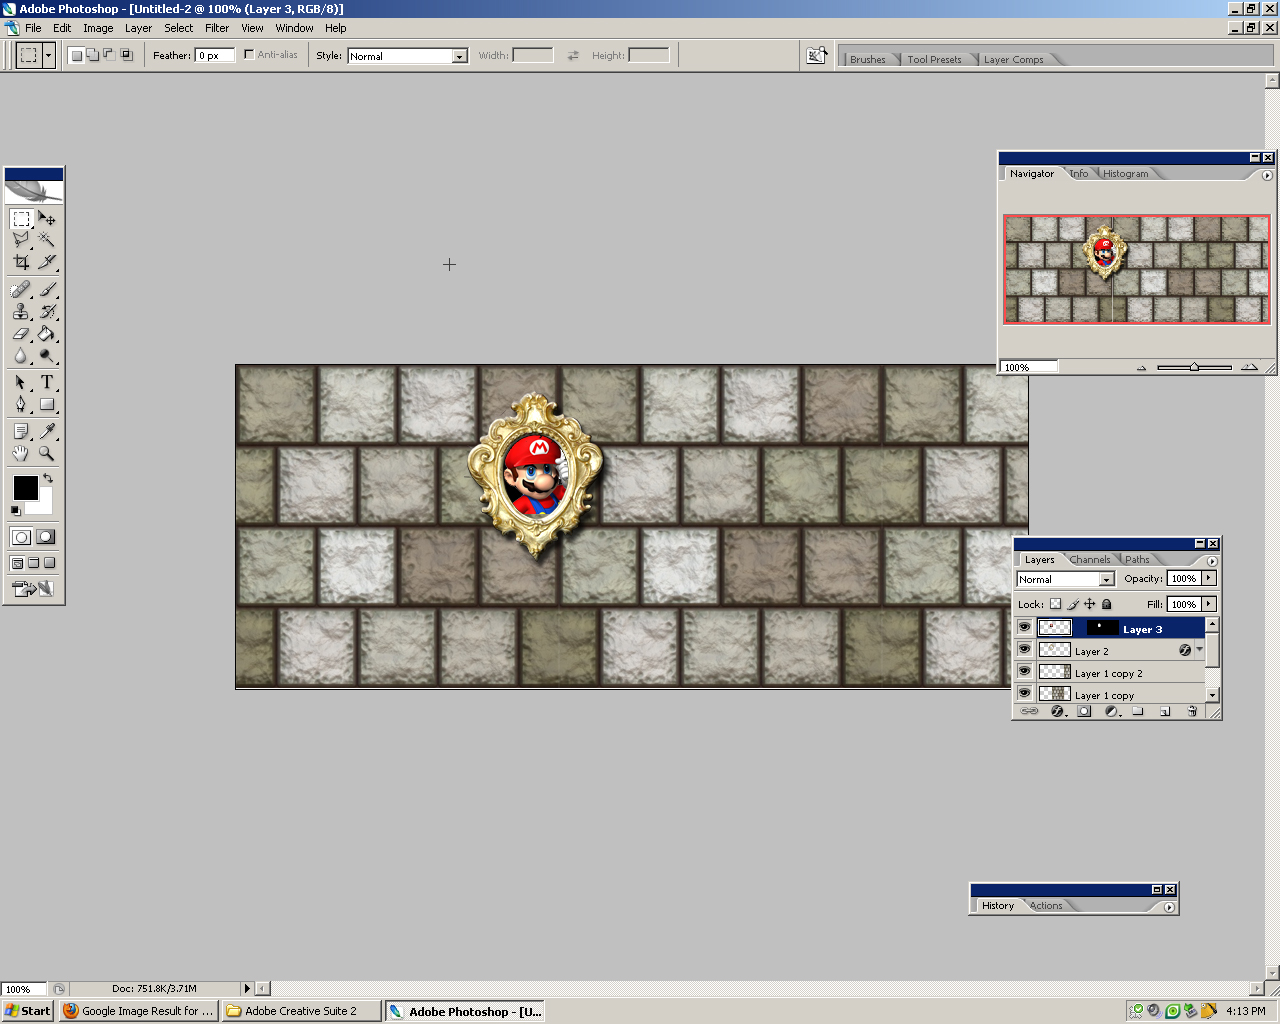This screenshot has height=1024, width=1280.
Task: Toggle visibility of Layer 1 copy 2
Action: click(x=1024, y=672)
